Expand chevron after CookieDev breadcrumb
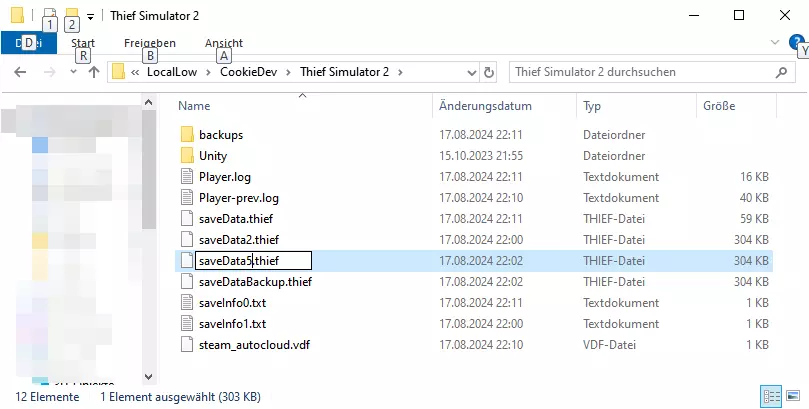The image size is (809, 409). [288, 72]
